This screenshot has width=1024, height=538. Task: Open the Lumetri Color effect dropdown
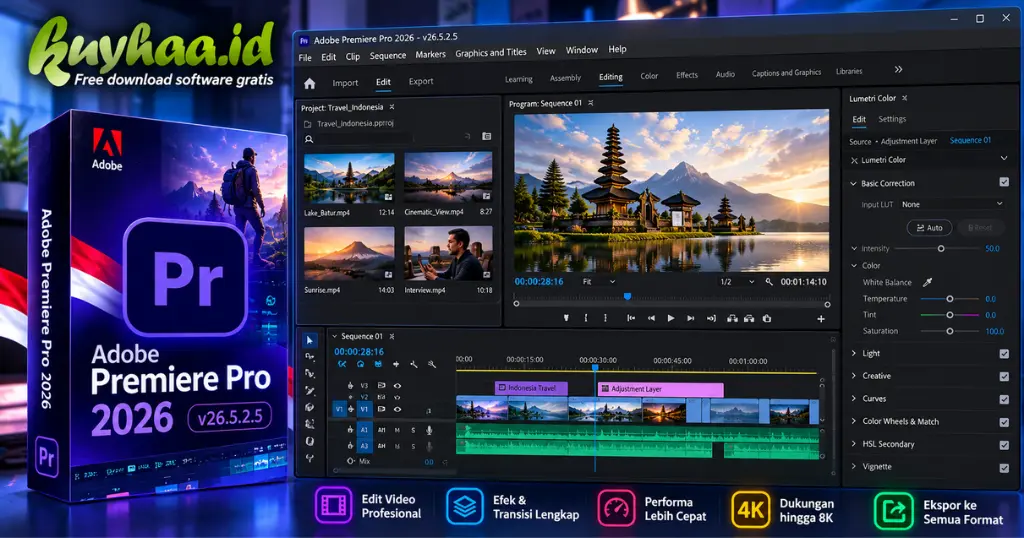click(1004, 159)
